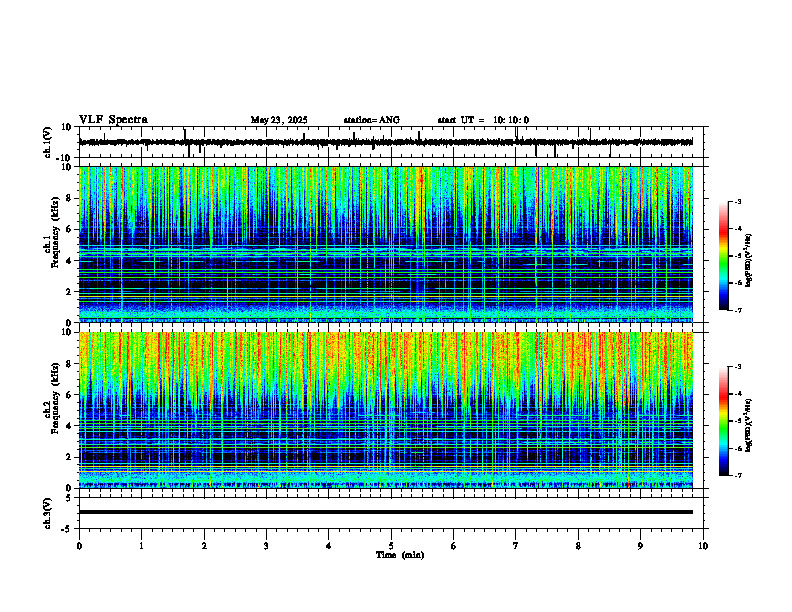Click time axis tick label "7"

[x=516, y=546]
